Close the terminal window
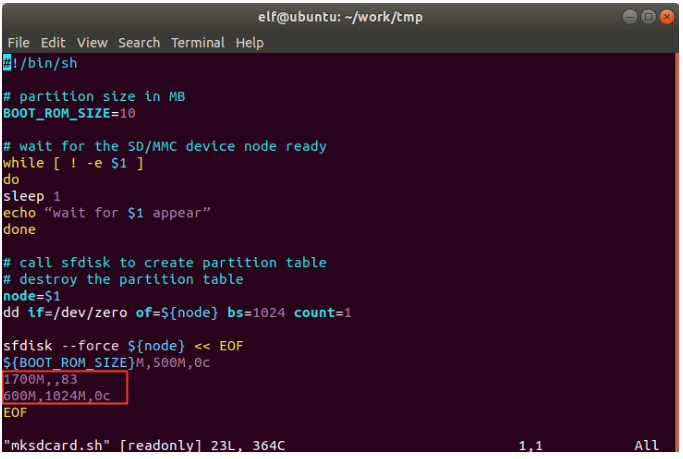683x459 pixels. pos(667,17)
